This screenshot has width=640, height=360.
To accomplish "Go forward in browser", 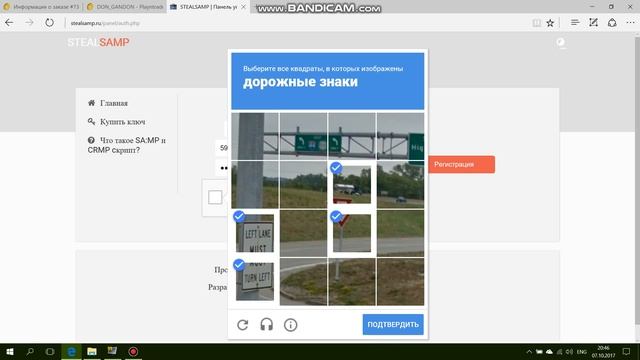I will [x=29, y=23].
